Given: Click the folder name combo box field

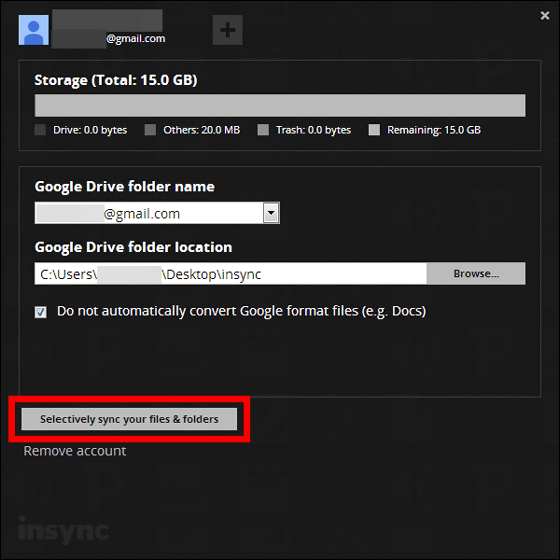Looking at the screenshot, I should pos(157,213).
